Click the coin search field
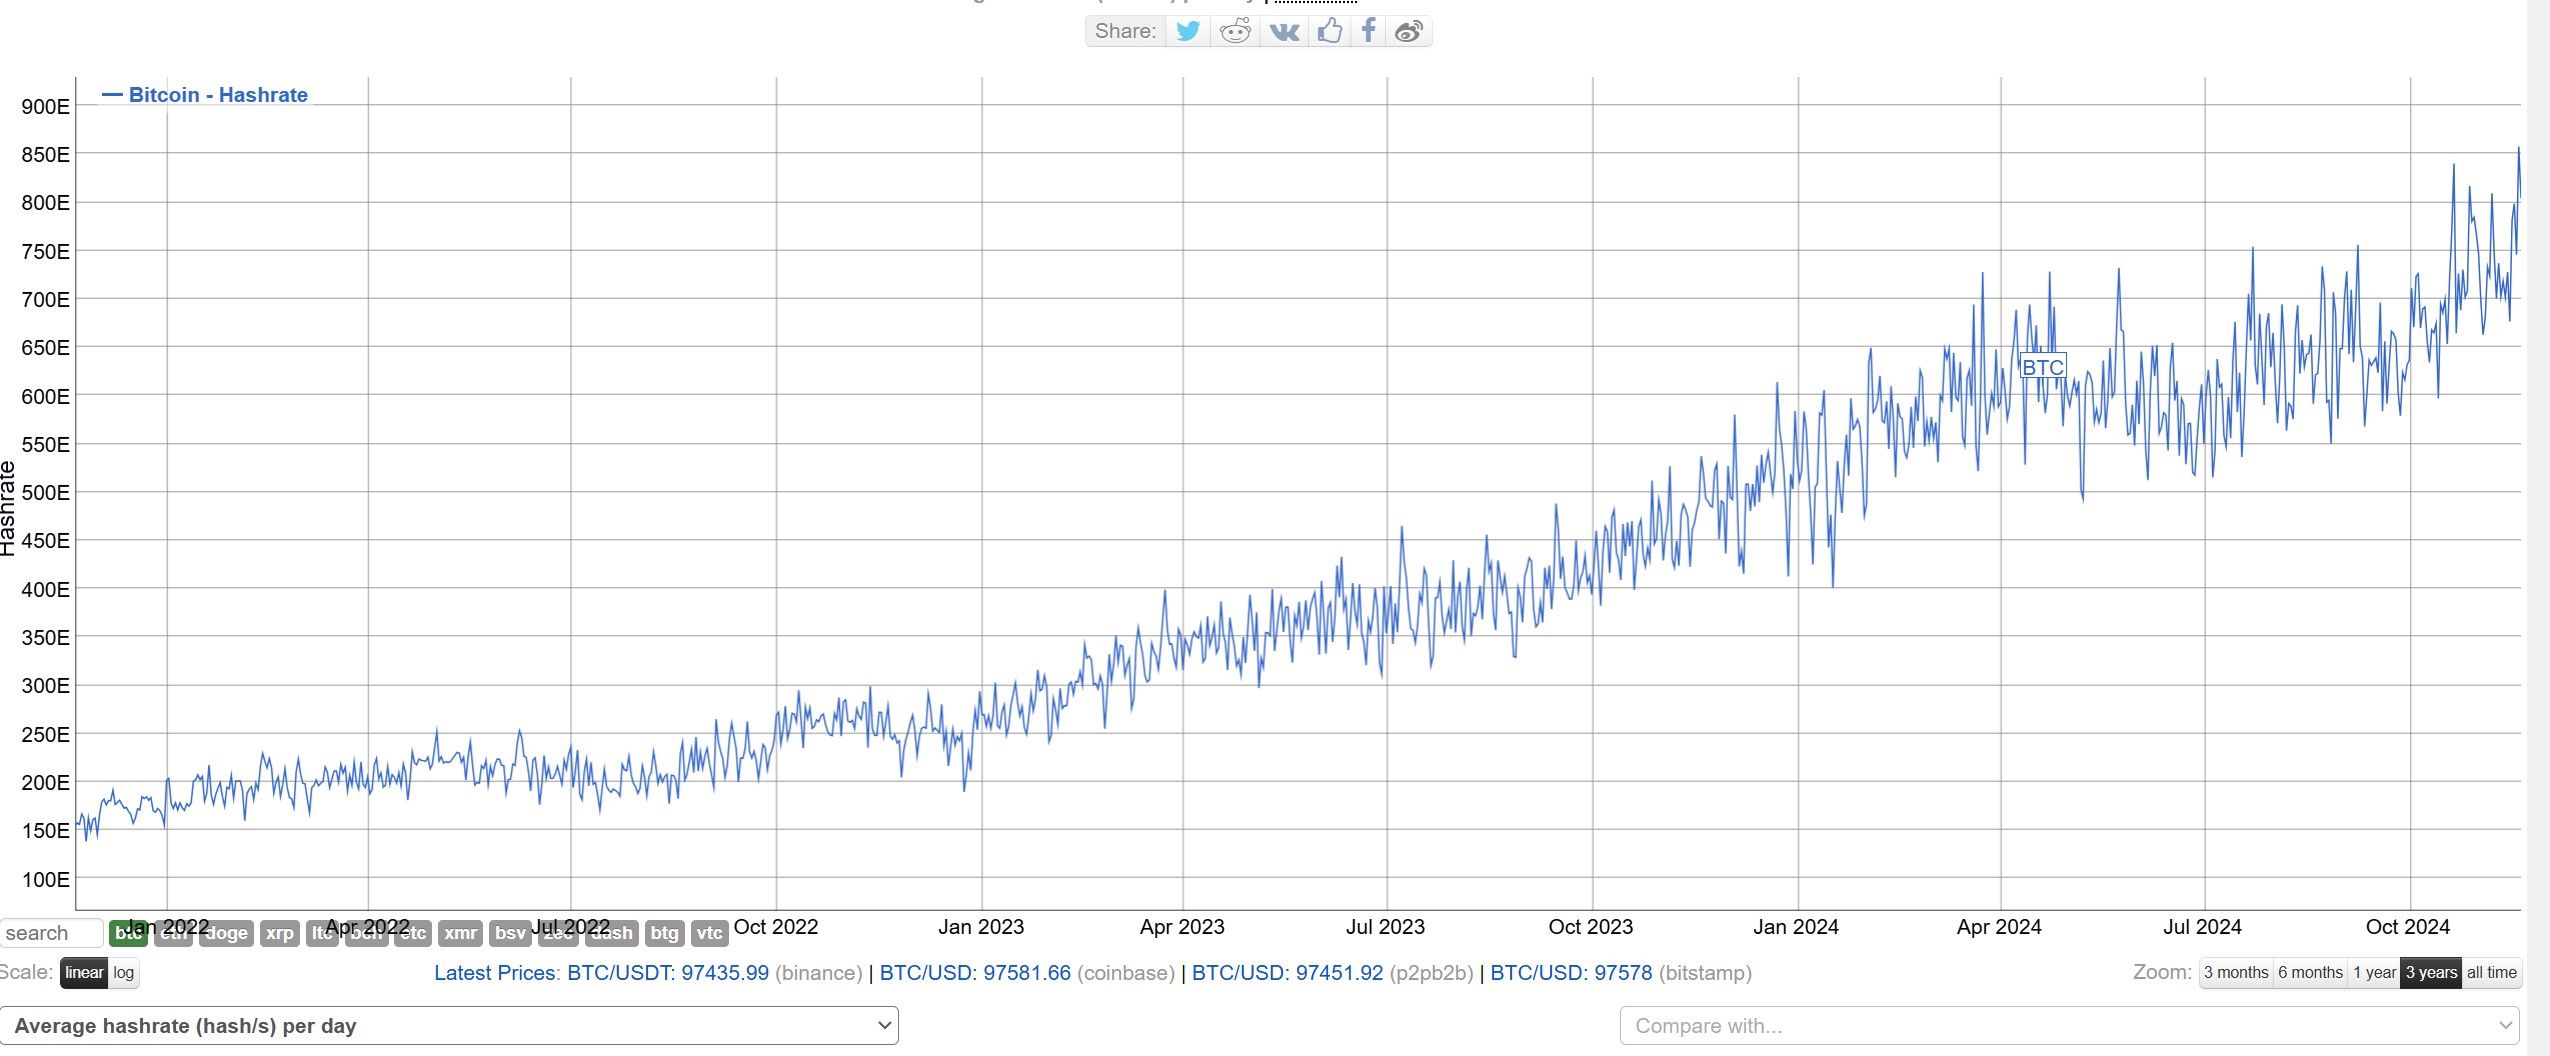 click(x=50, y=933)
